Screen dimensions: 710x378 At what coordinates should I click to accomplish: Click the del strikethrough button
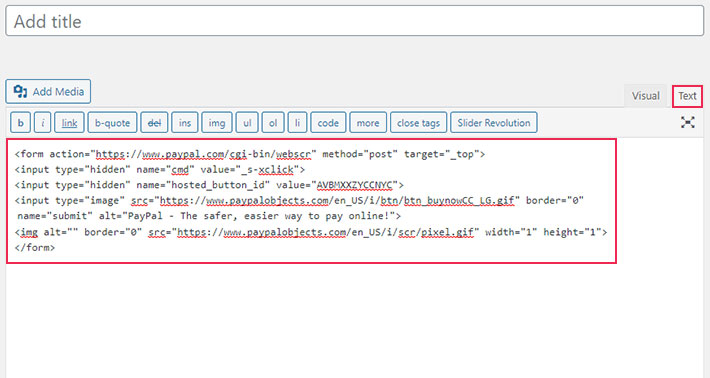(154, 123)
